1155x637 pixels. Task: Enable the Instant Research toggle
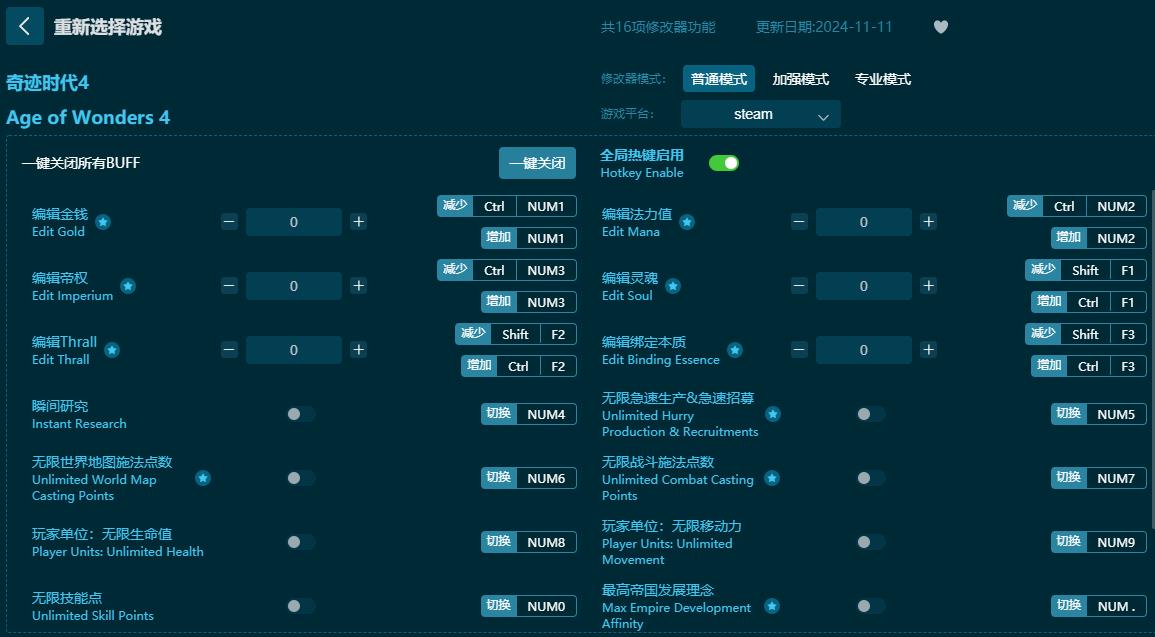coord(297,414)
